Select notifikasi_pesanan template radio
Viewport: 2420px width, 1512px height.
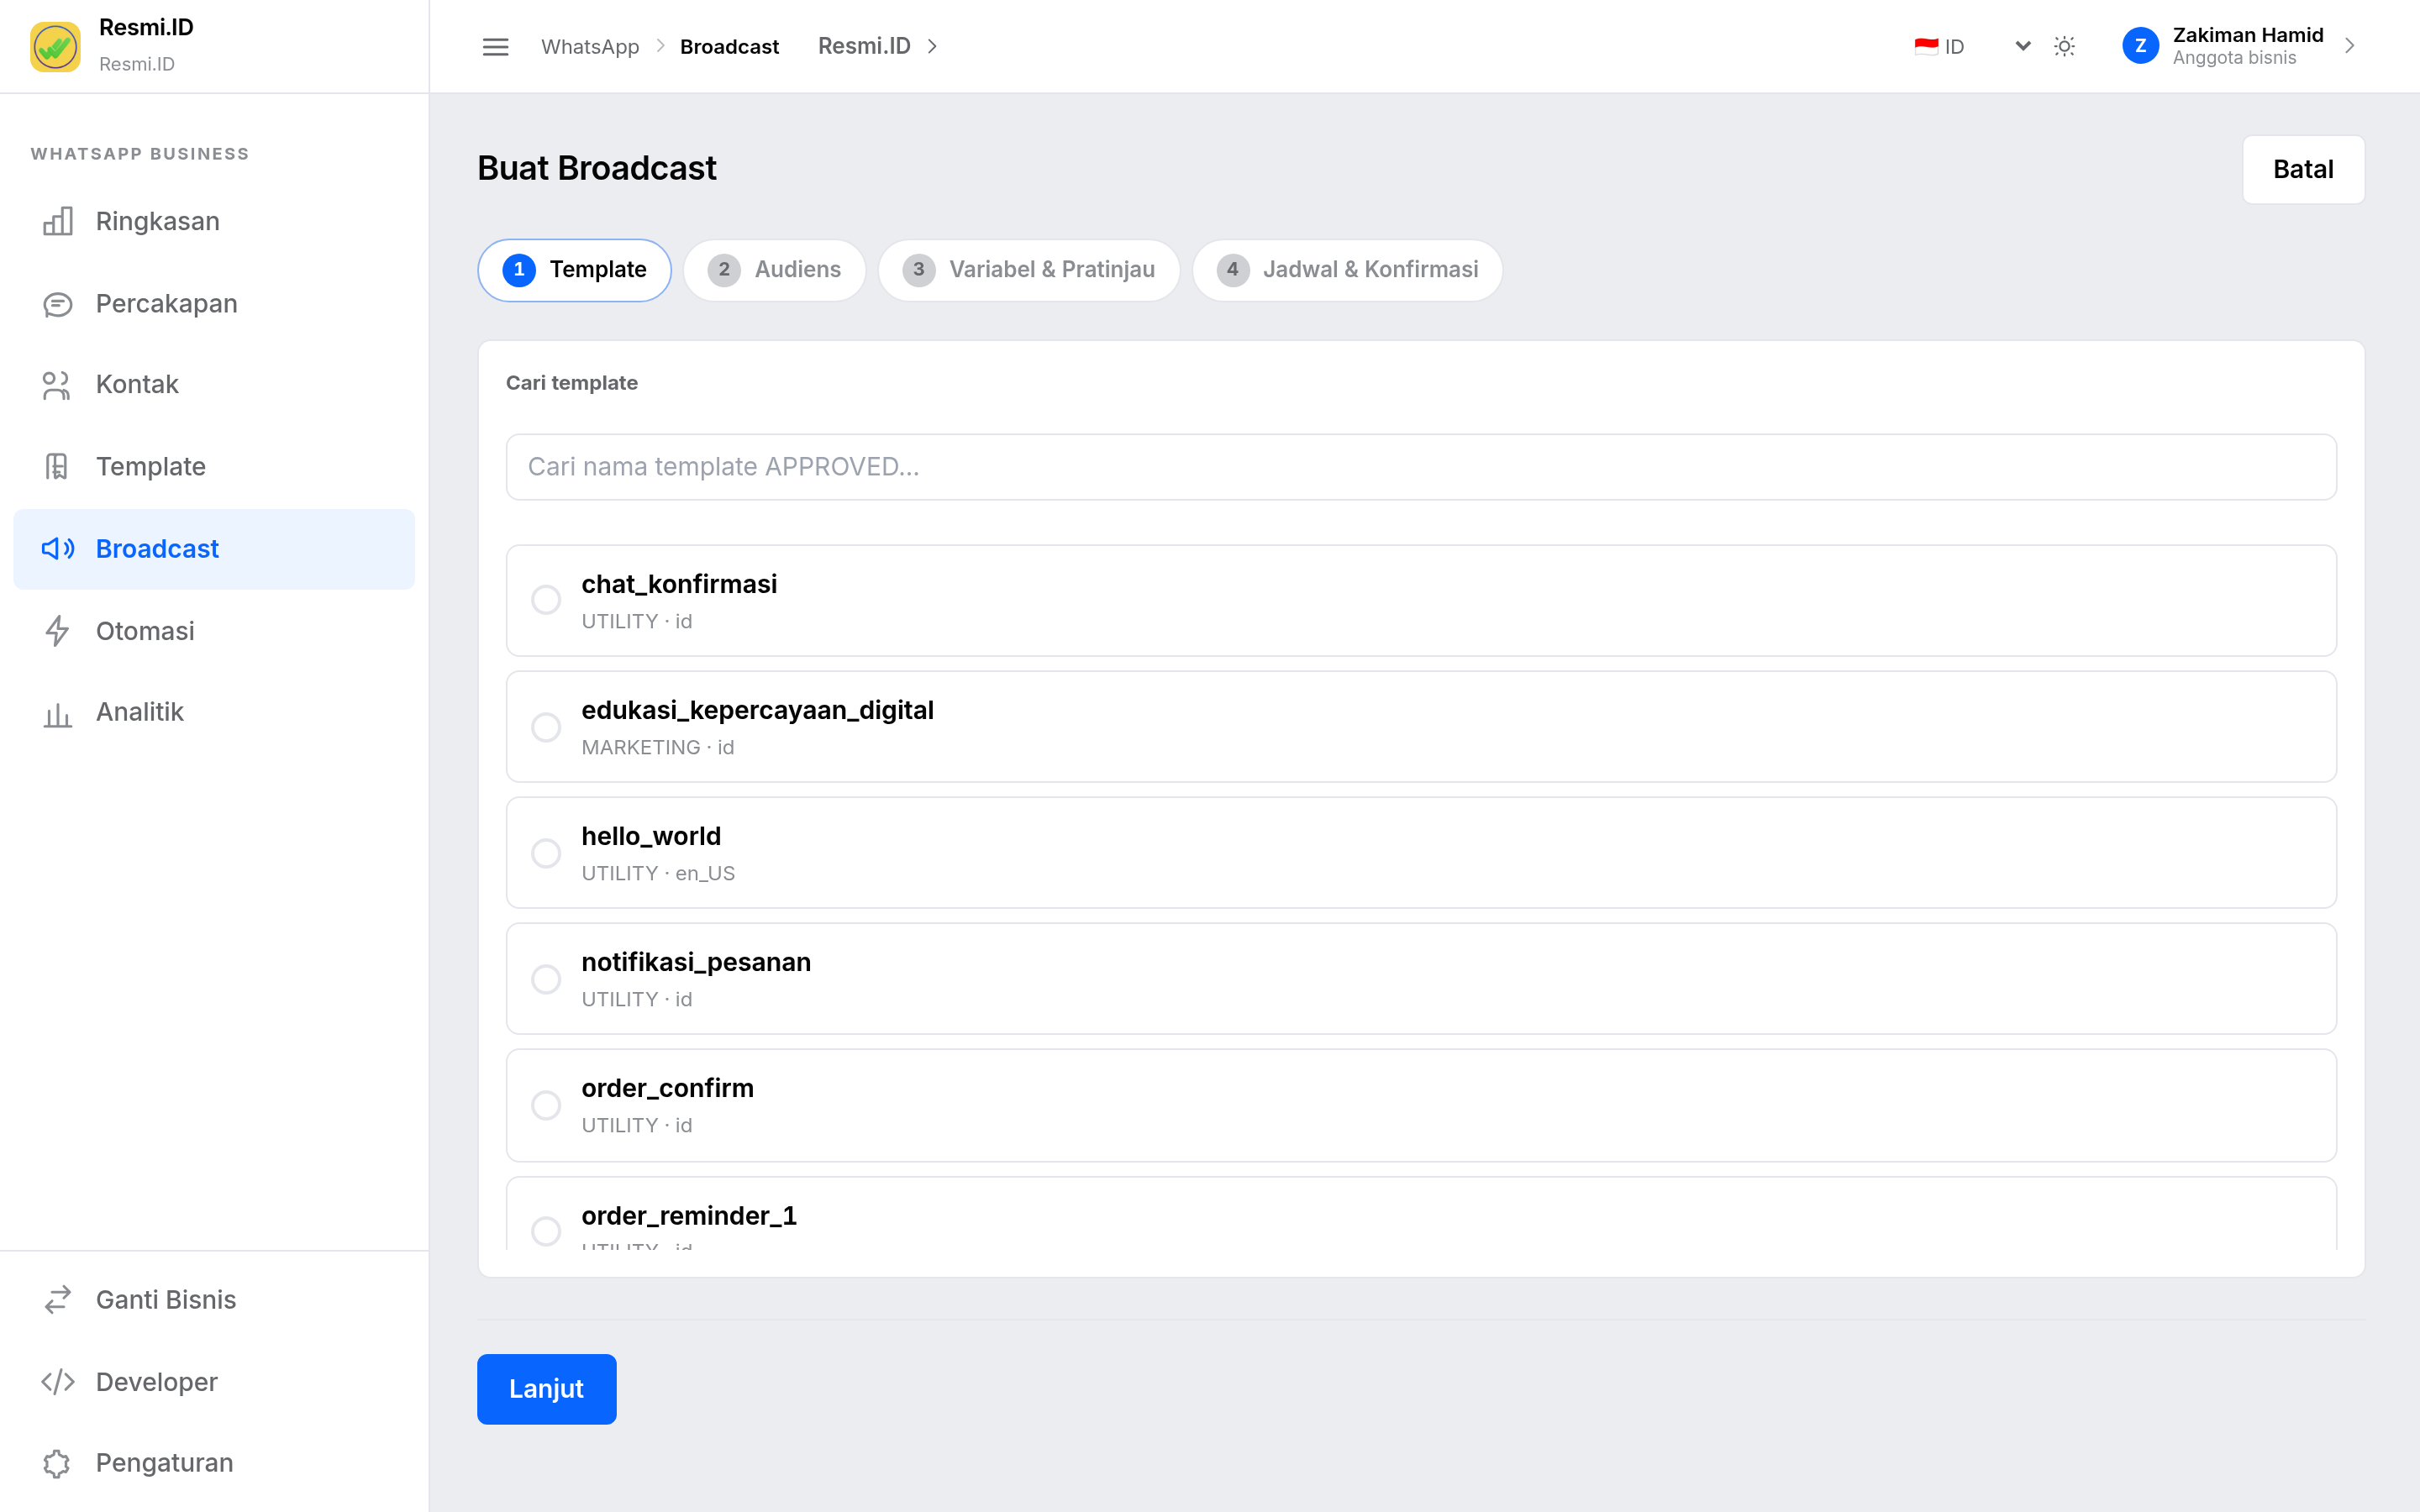(546, 979)
